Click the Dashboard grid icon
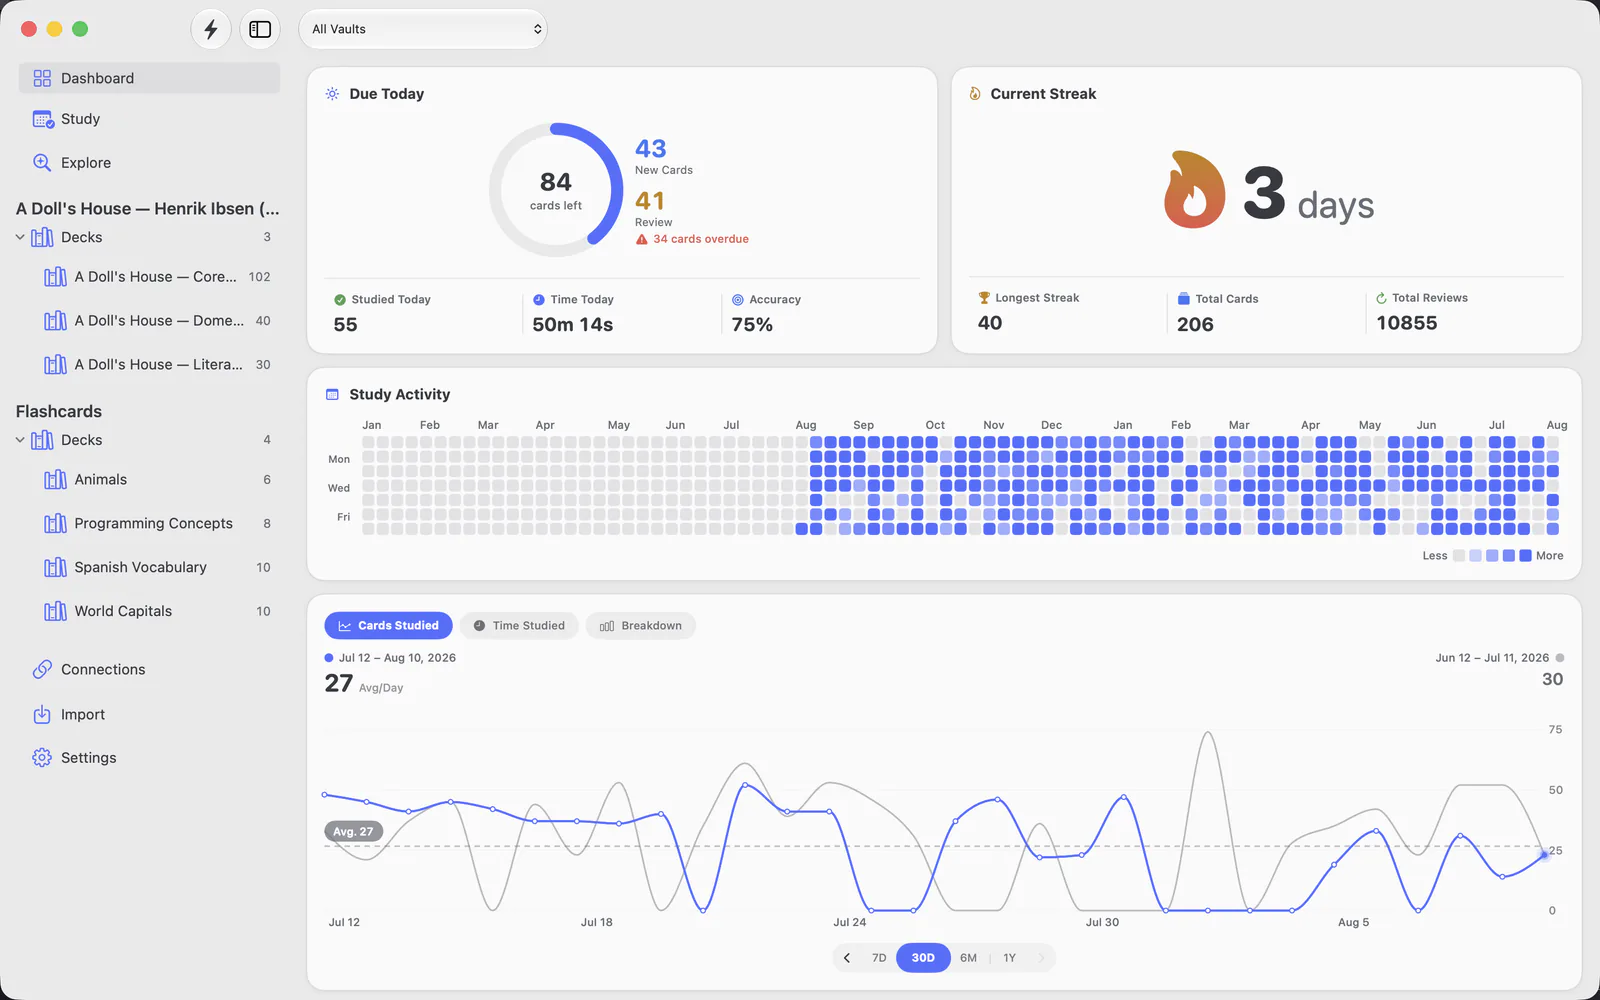The height and width of the screenshot is (1000, 1600). [x=42, y=78]
